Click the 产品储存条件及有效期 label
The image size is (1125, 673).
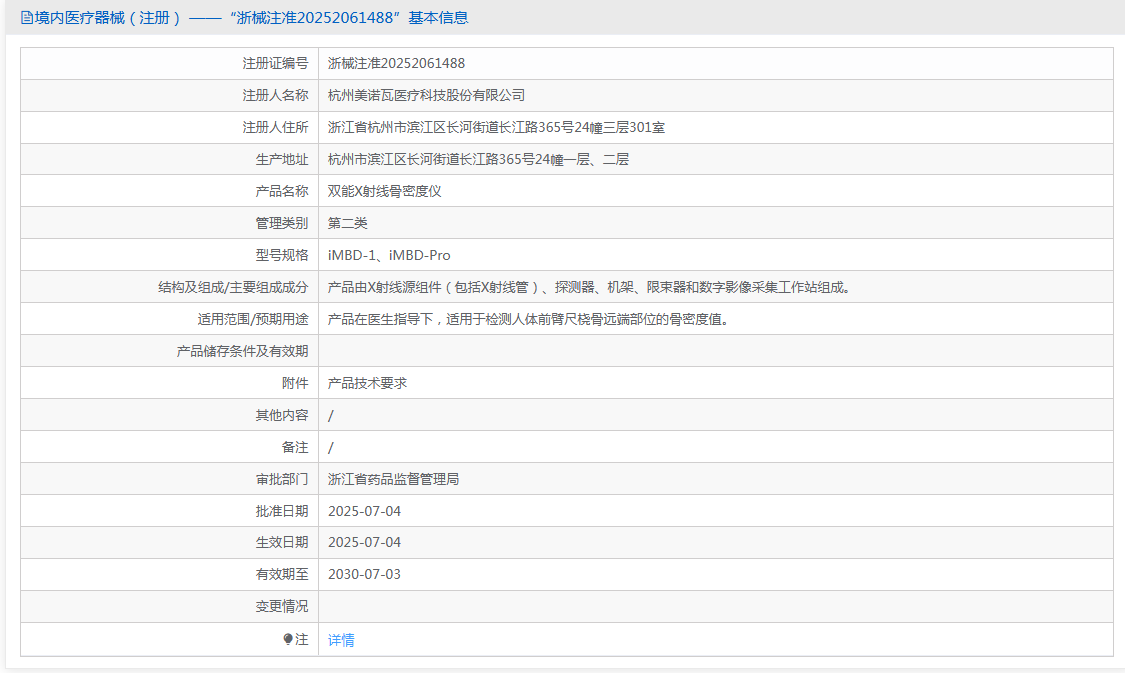point(243,351)
